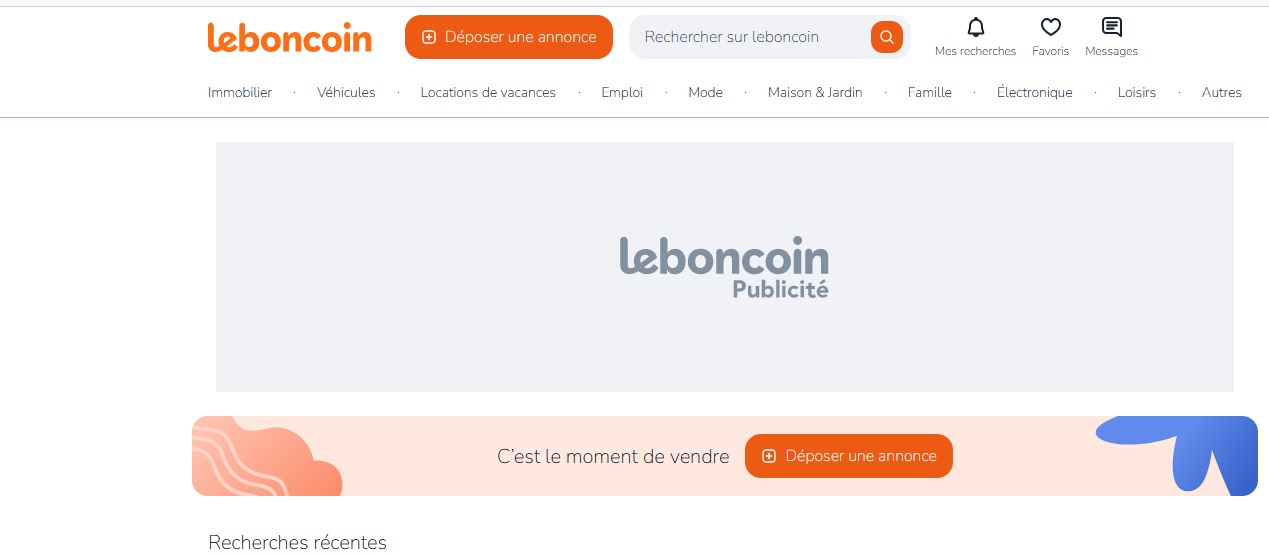Open the Loisirs category

[1137, 92]
